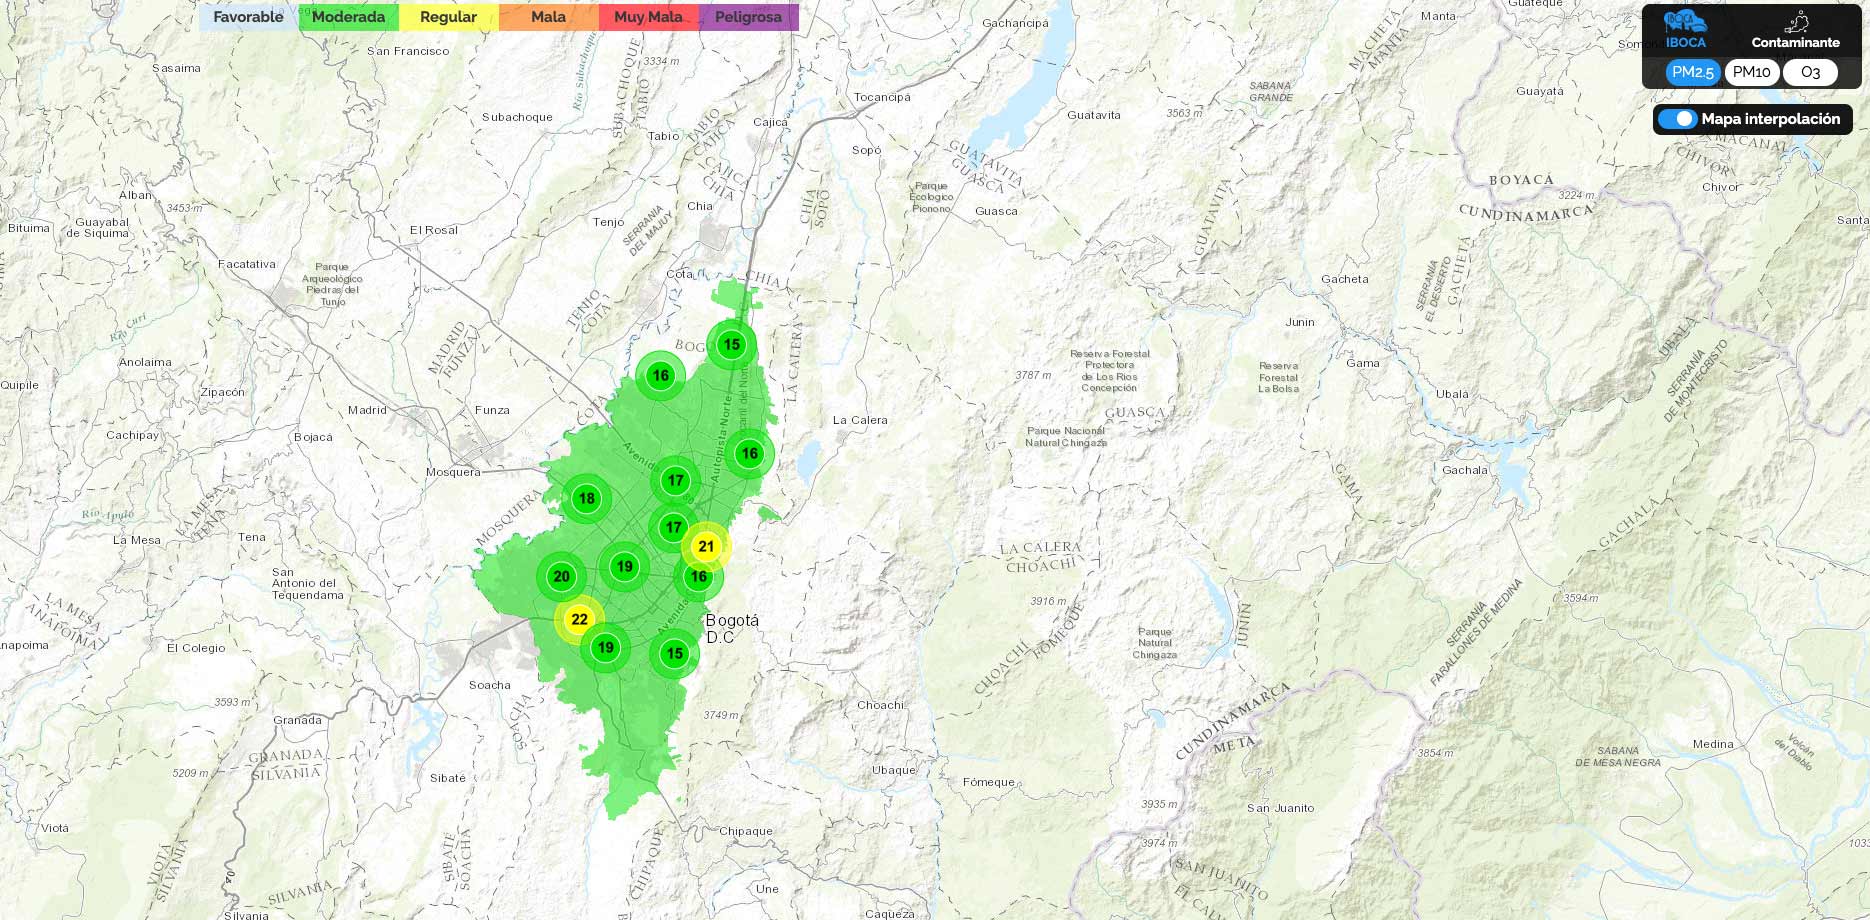Viewport: 1870px width, 920px height.
Task: Click the green Moderada legend swatch
Action: click(x=349, y=17)
